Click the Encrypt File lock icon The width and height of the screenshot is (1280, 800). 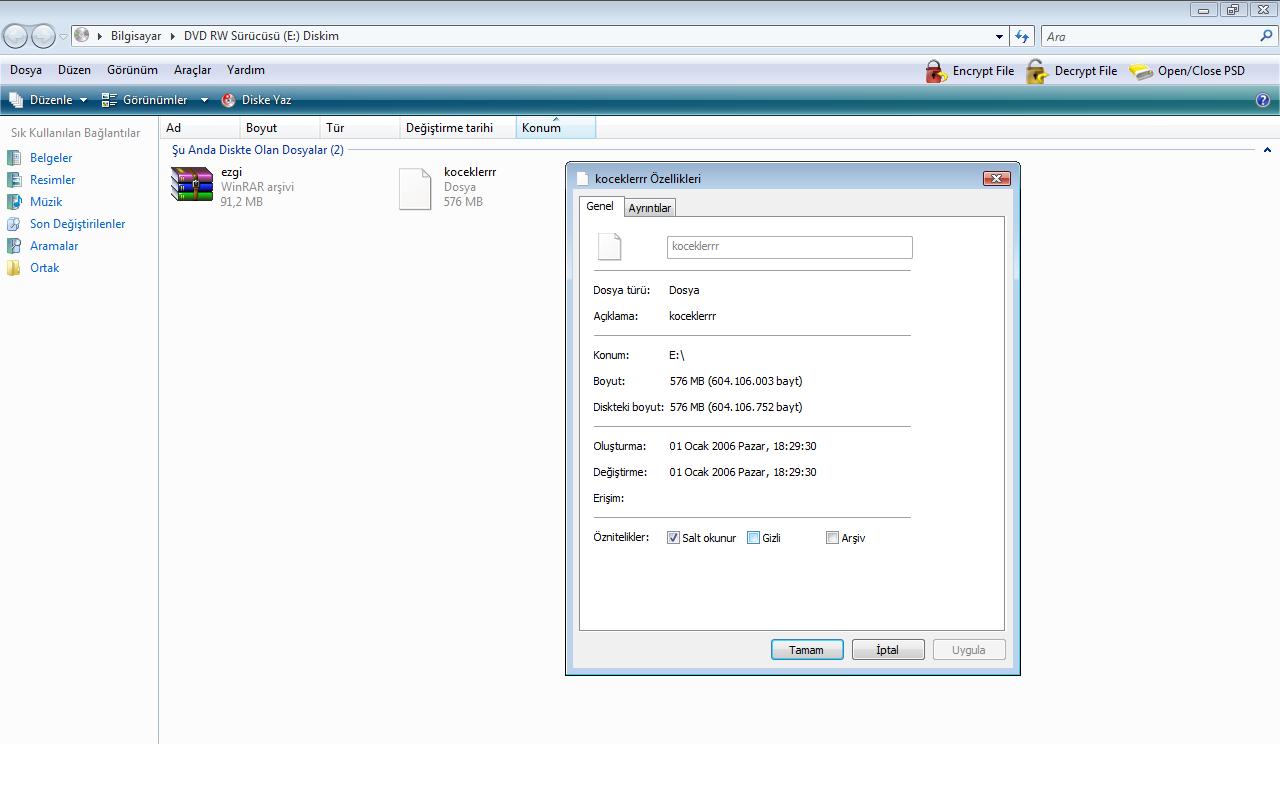click(x=936, y=71)
